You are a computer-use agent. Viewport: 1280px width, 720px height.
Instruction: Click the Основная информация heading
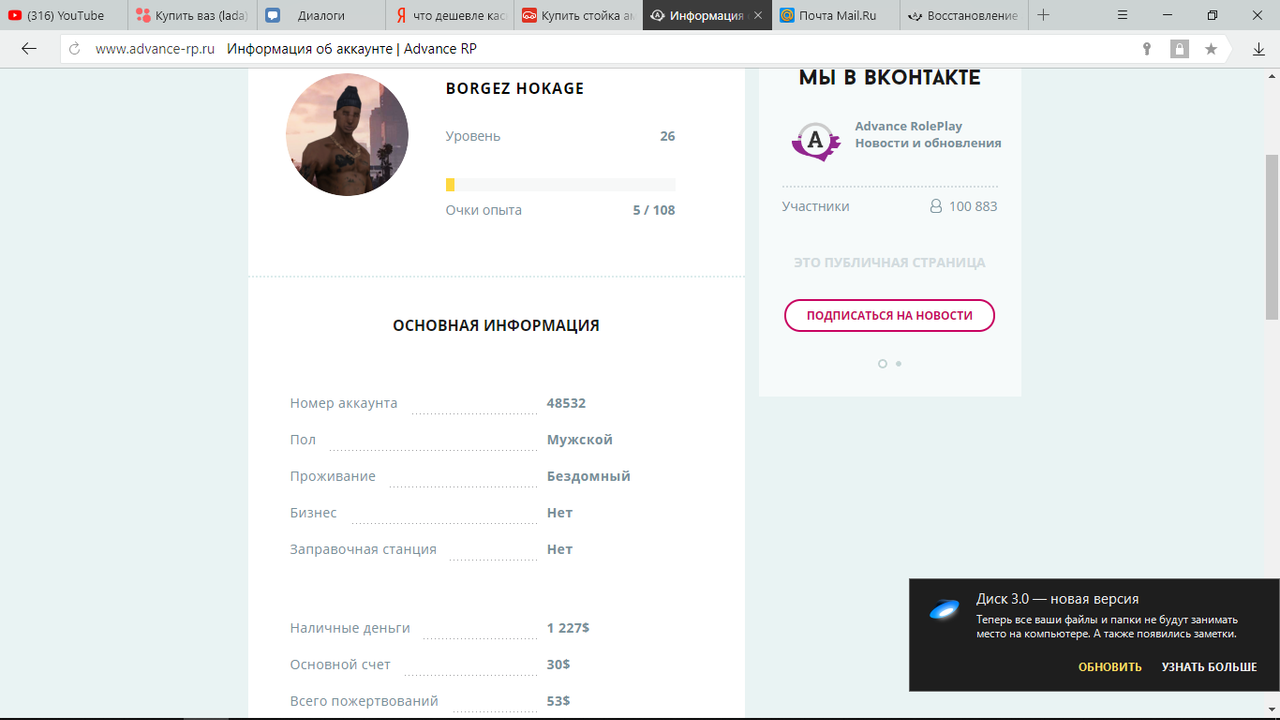point(496,325)
